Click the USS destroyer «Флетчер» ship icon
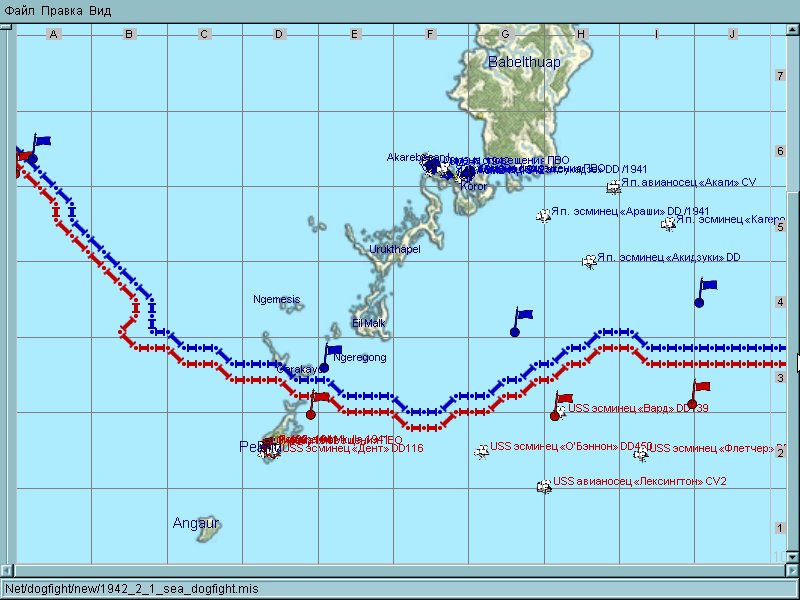 (641, 453)
